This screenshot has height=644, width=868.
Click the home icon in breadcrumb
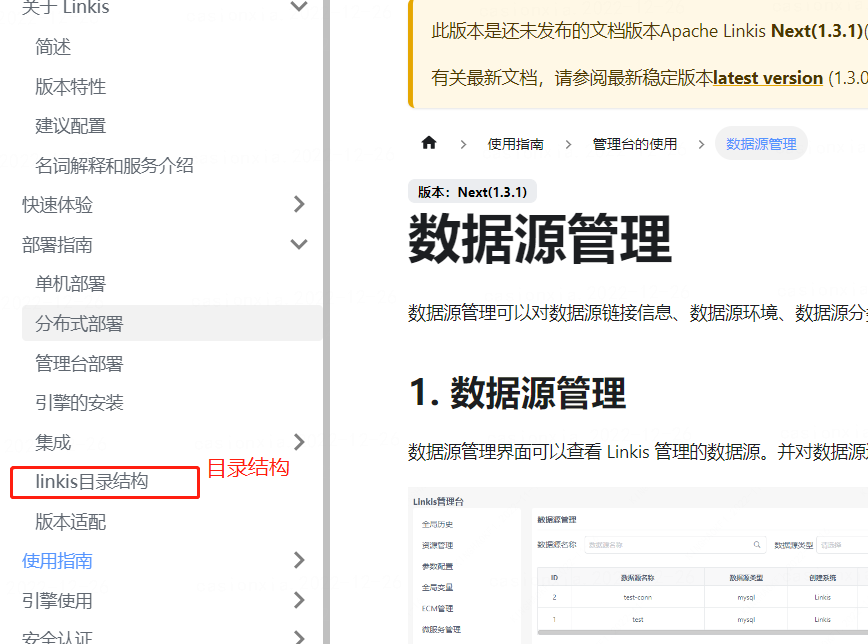coord(428,143)
